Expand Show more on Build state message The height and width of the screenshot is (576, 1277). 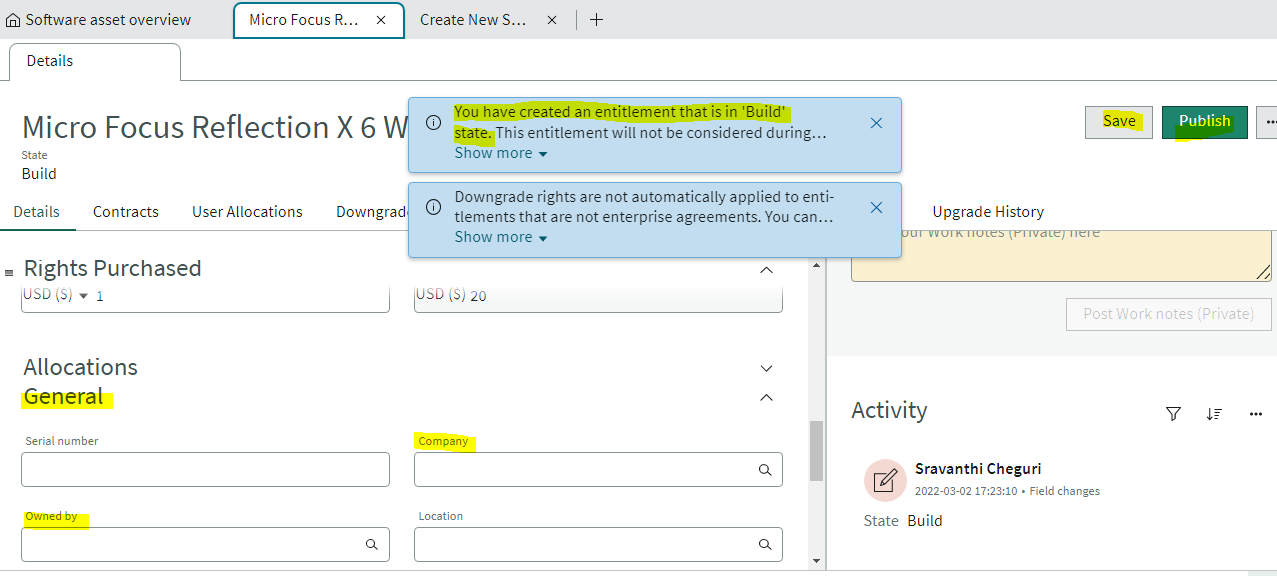point(501,153)
